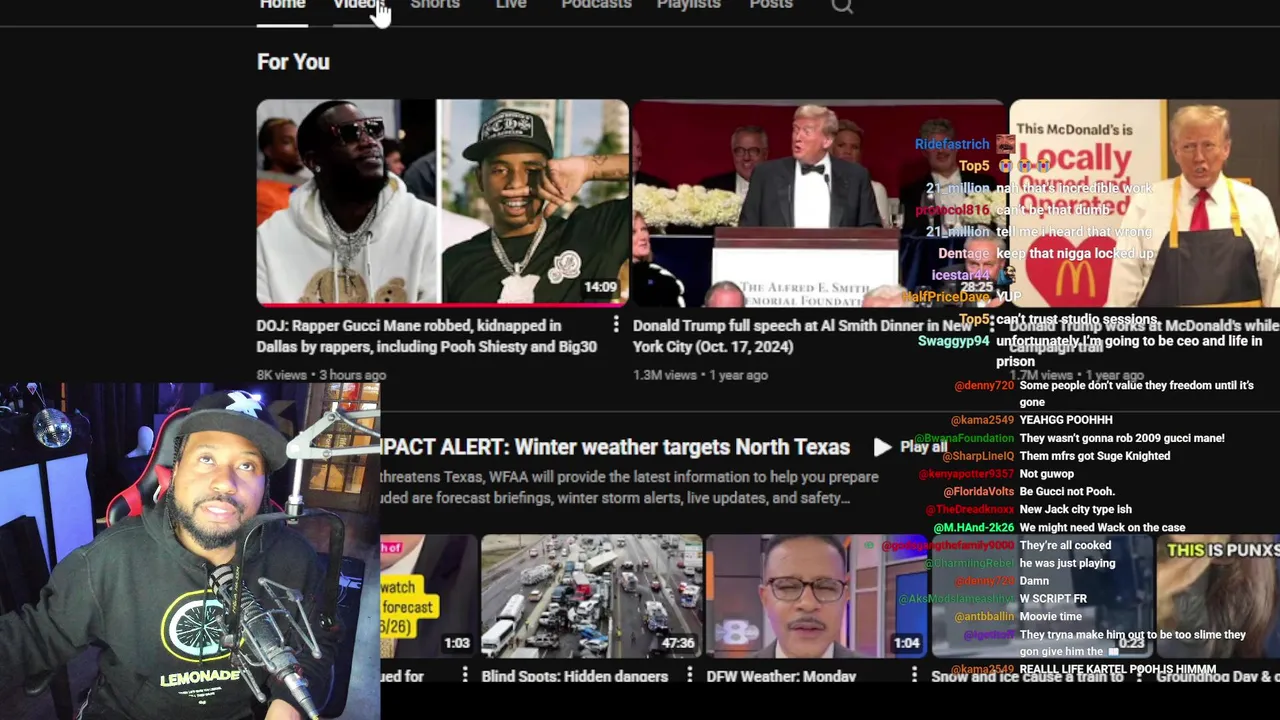Viewport: 1280px width, 720px height.
Task: Click chat username Swaggyp94
Action: click(954, 341)
